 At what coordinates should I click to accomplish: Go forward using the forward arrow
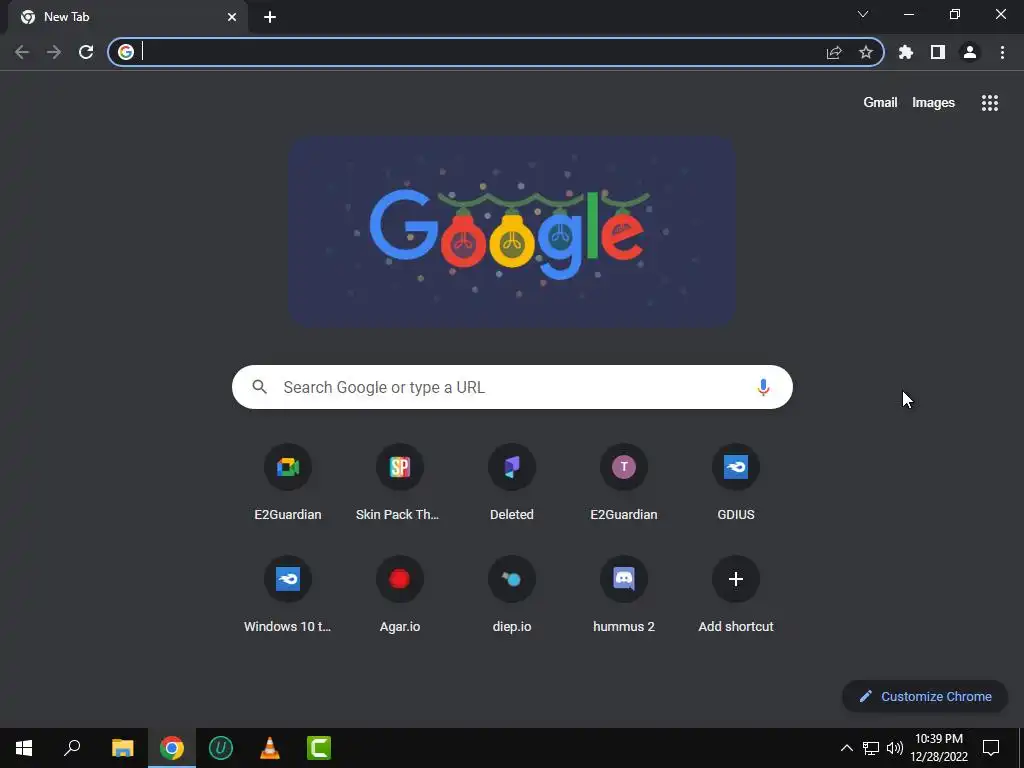[54, 52]
